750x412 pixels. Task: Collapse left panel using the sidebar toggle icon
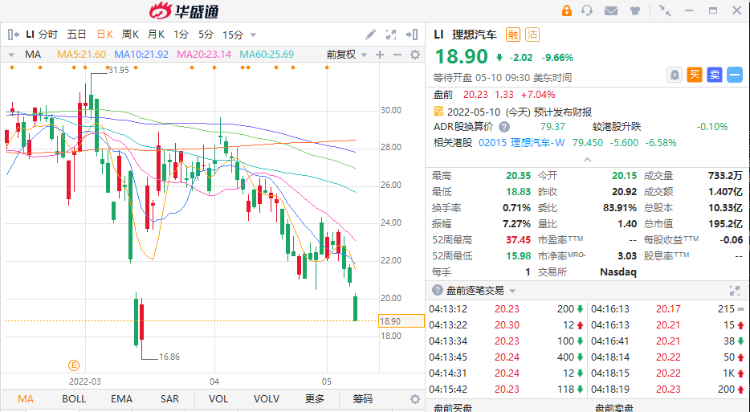point(13,34)
